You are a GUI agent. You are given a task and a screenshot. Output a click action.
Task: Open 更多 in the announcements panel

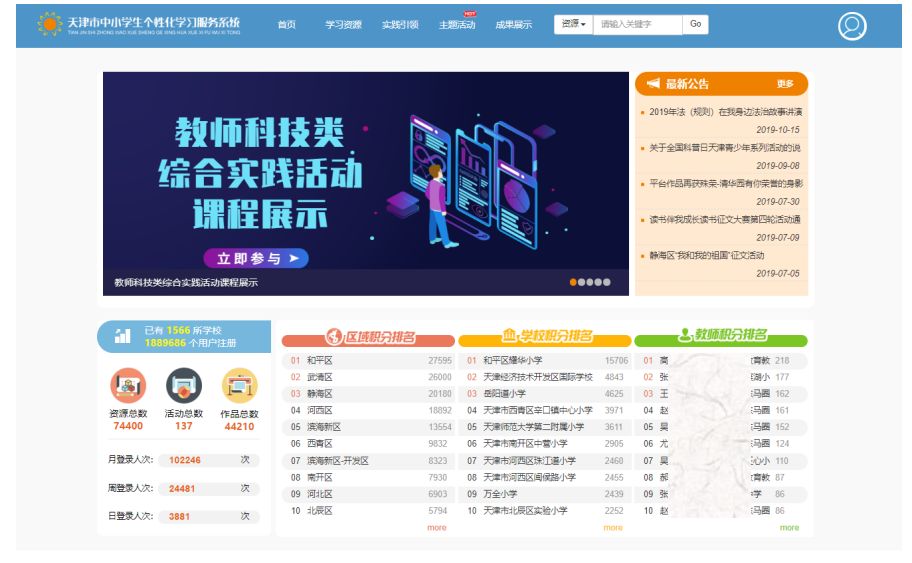point(785,84)
